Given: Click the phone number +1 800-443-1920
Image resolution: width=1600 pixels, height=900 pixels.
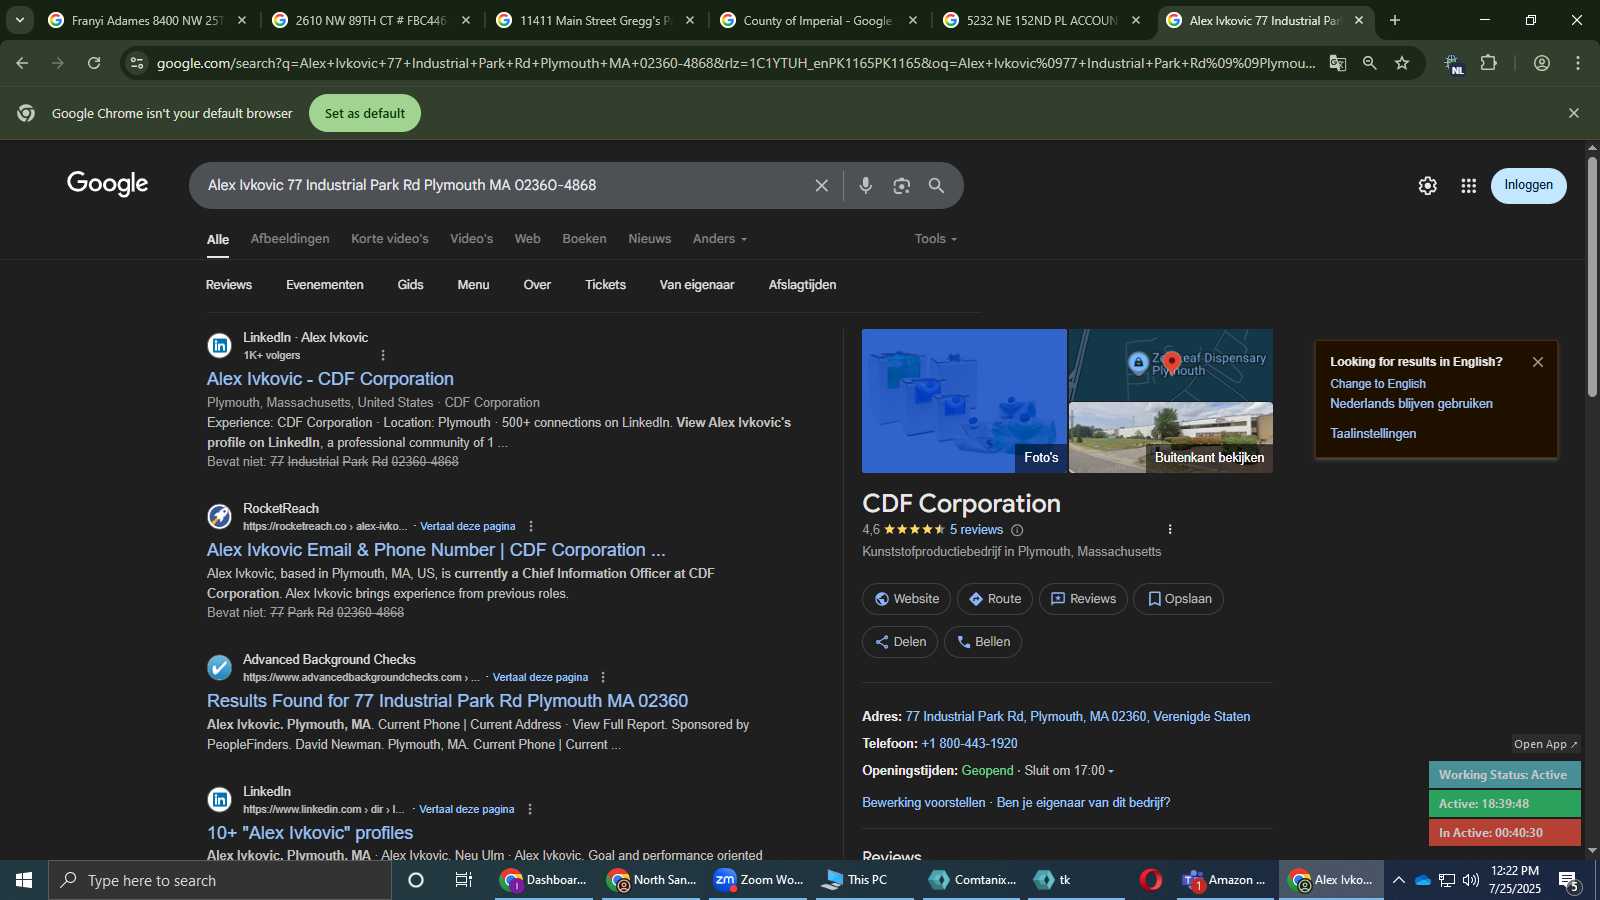Looking at the screenshot, I should point(969,744).
